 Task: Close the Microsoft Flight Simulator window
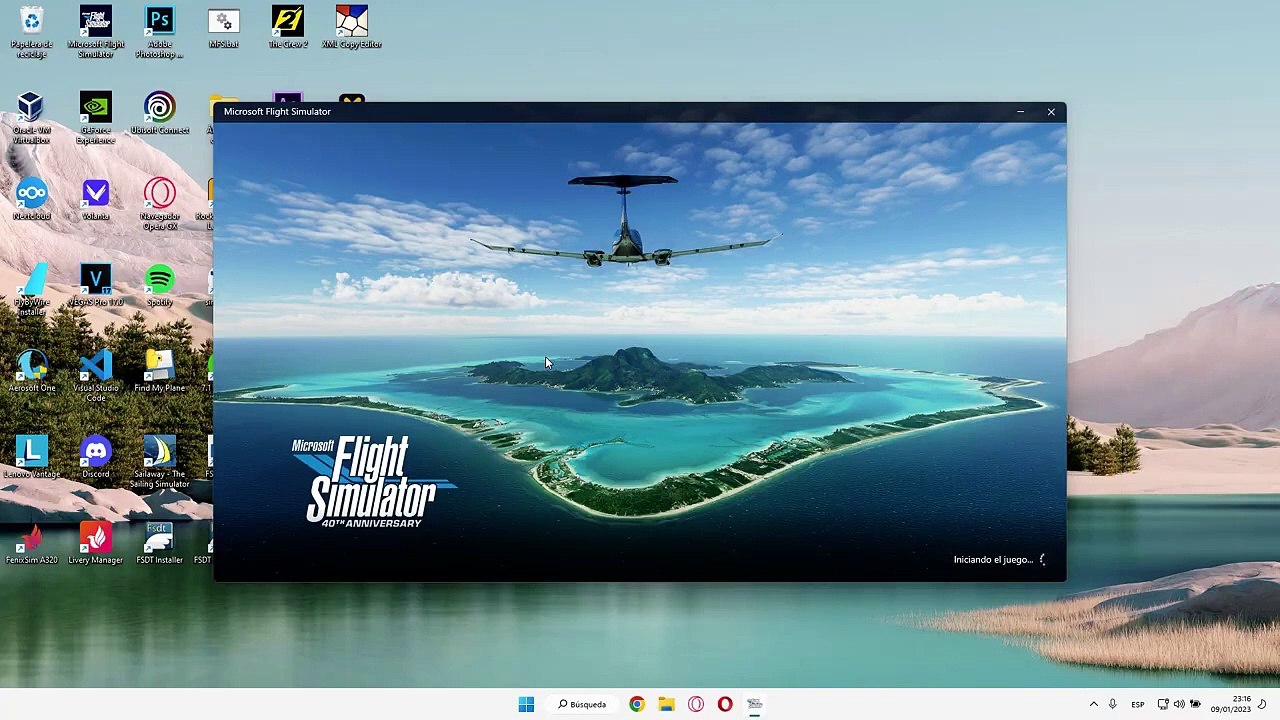pyautogui.click(x=1051, y=112)
